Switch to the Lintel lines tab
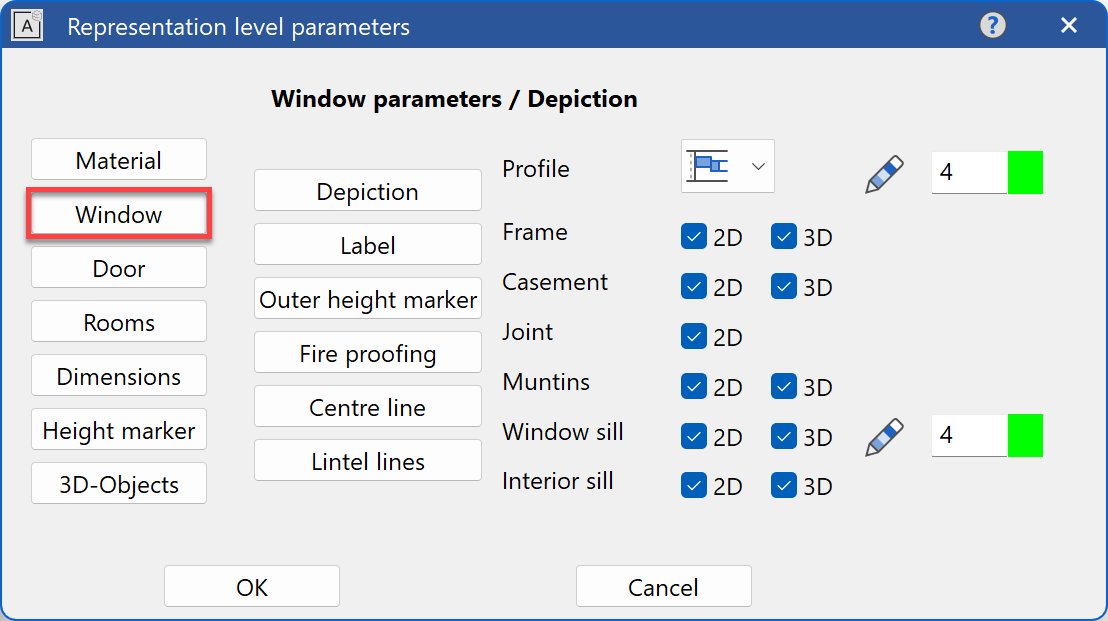 pos(367,460)
